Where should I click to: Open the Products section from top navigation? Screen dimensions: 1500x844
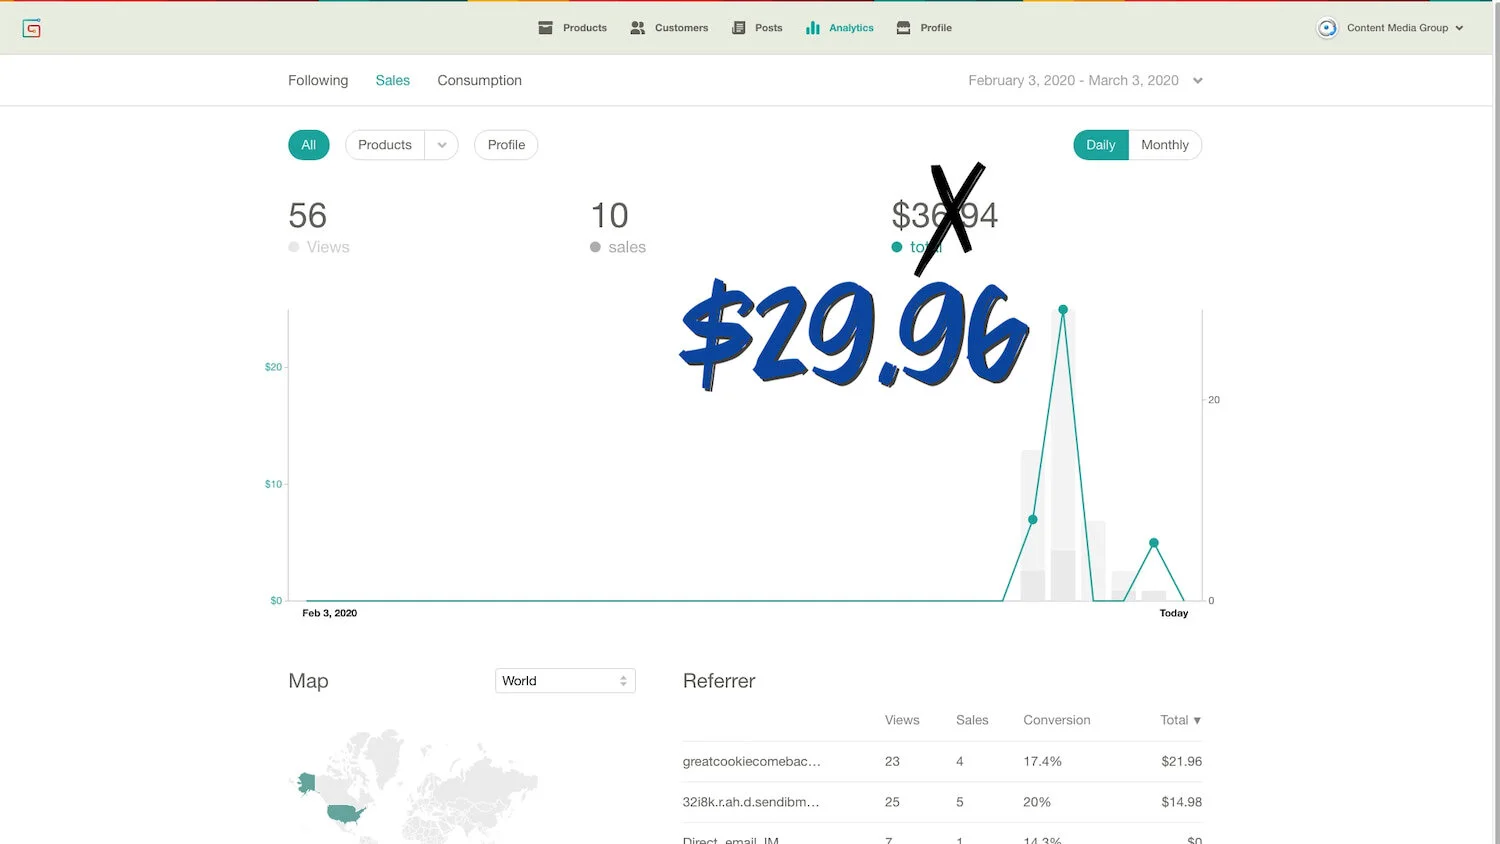coord(572,27)
